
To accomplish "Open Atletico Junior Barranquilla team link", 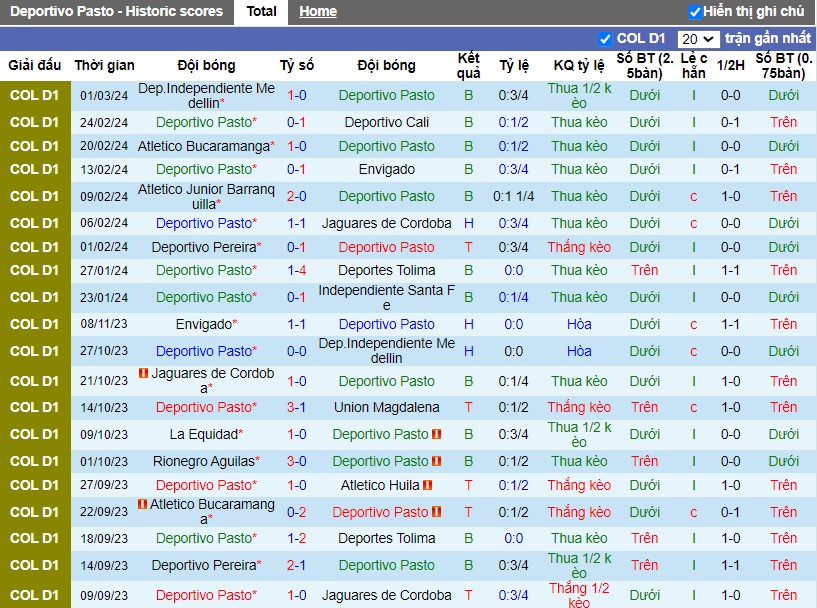I will (x=206, y=196).
